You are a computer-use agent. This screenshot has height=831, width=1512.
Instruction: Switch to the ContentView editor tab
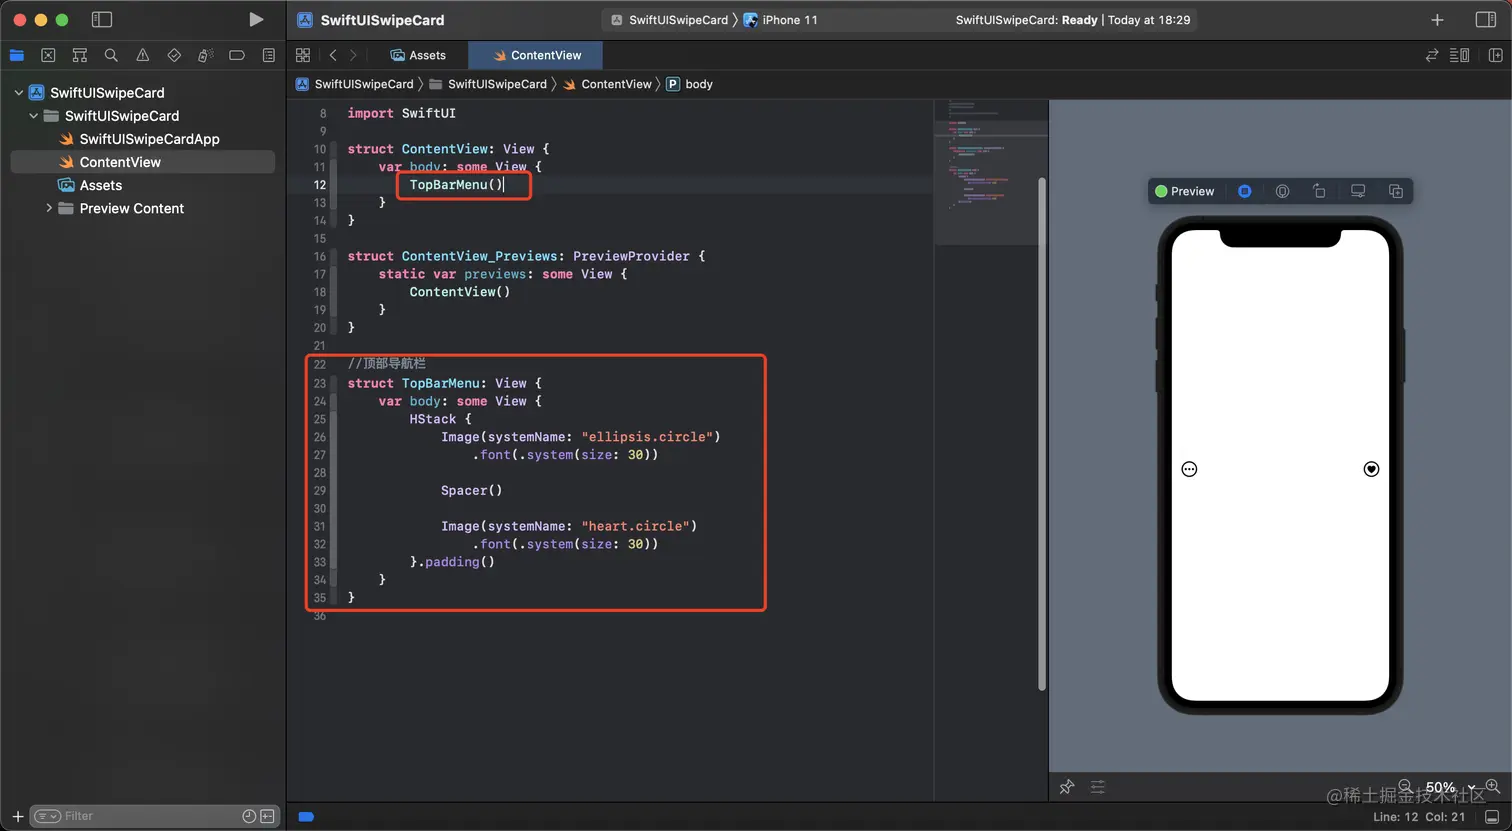537,55
